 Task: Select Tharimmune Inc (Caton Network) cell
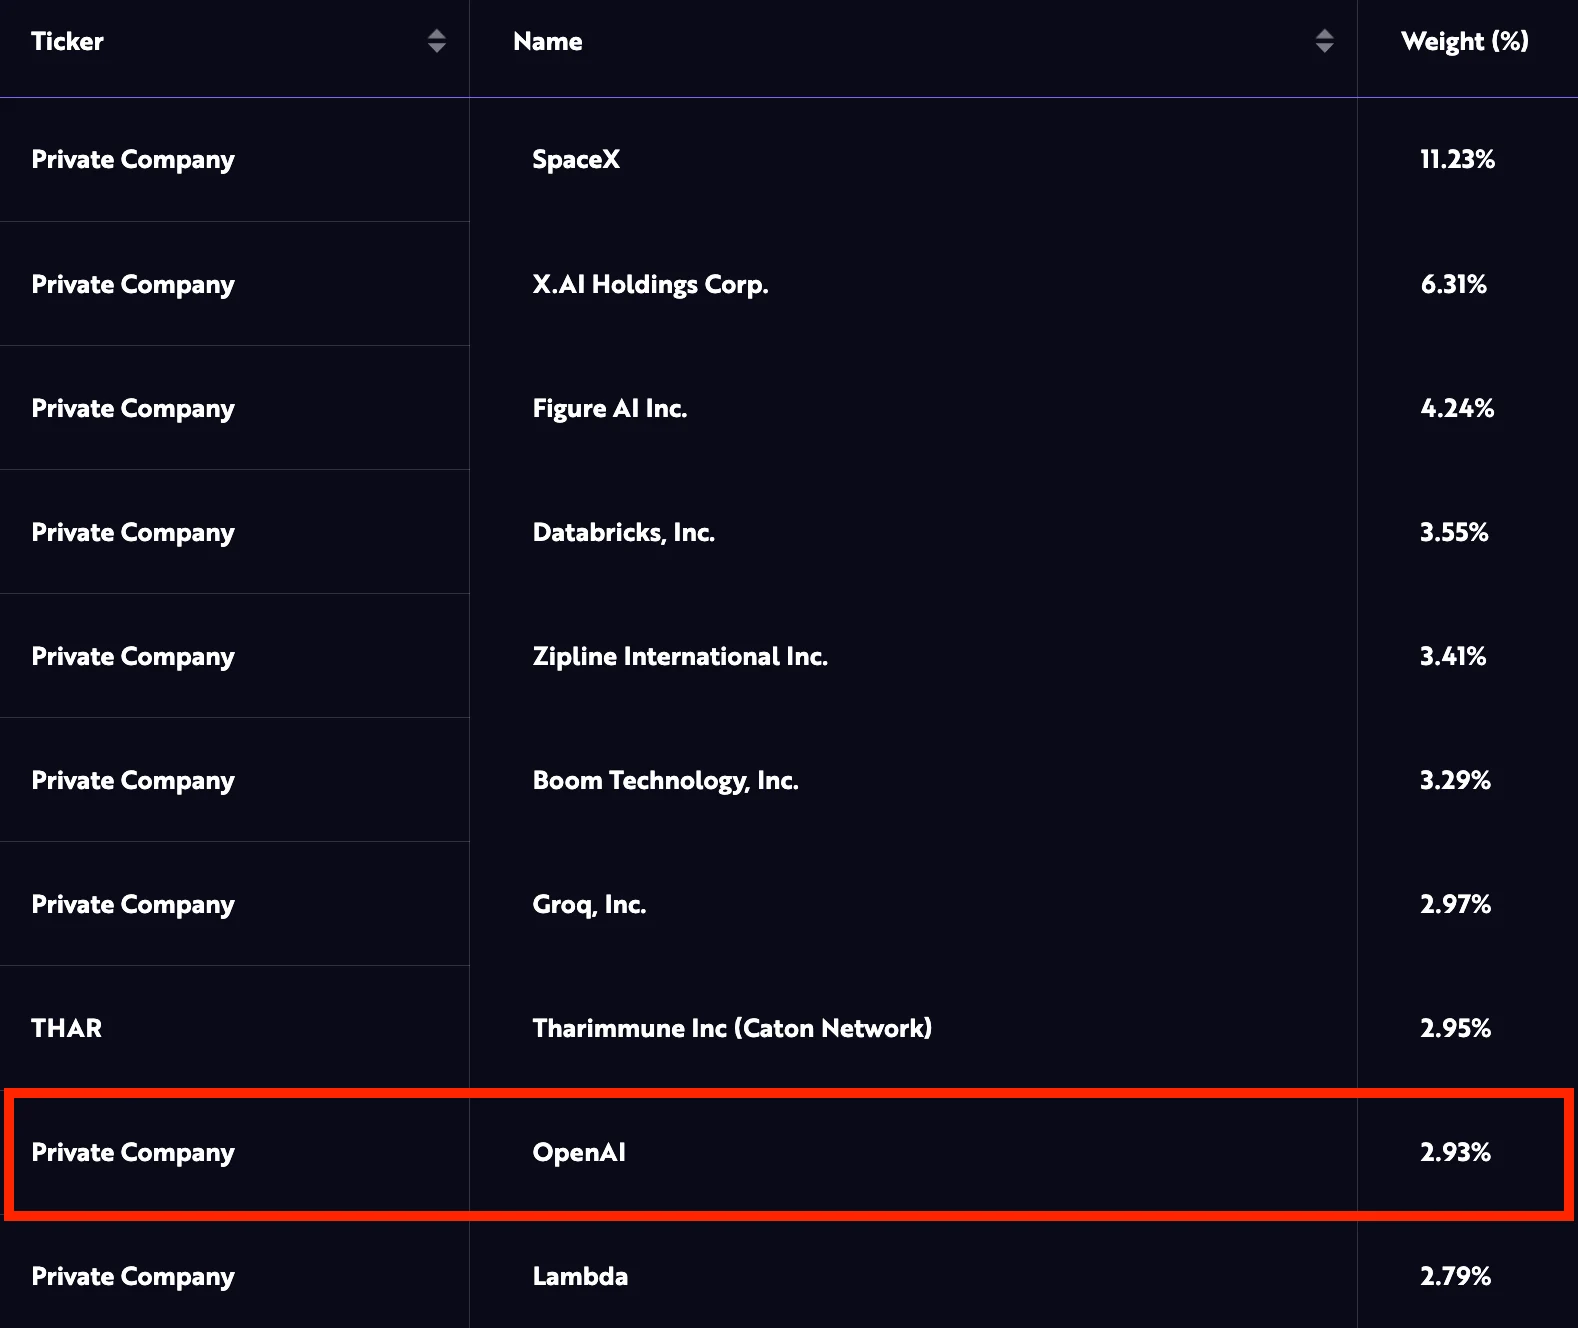pos(732,1028)
